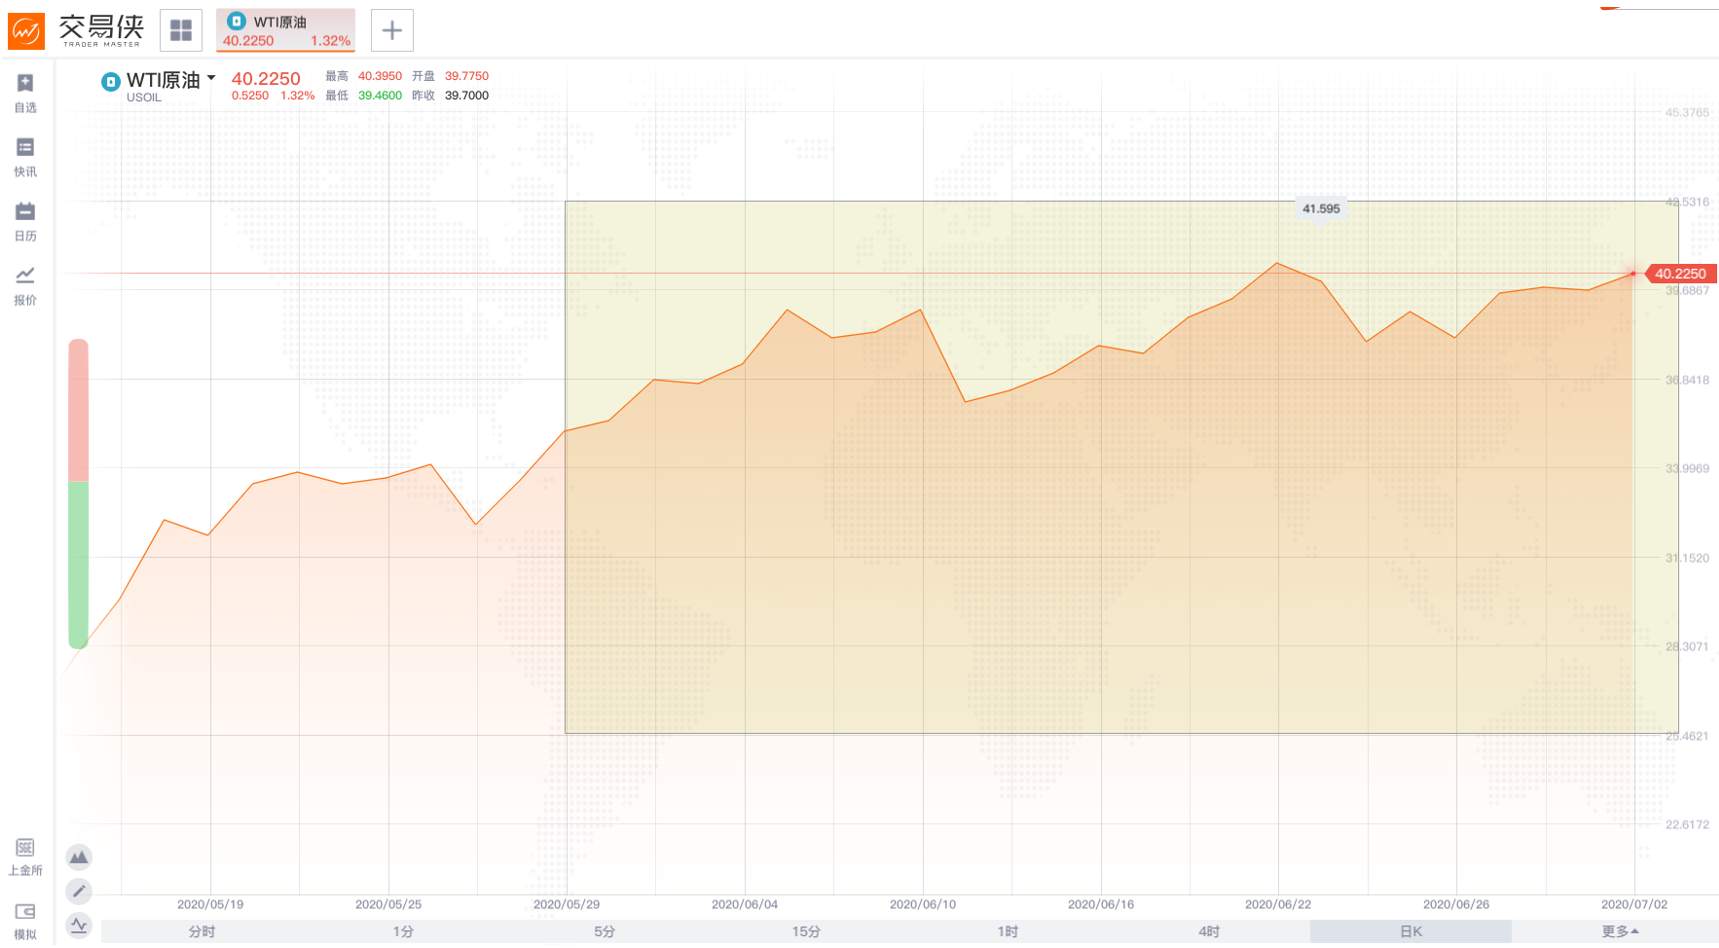Select the 日K daily timeframe

click(1411, 931)
